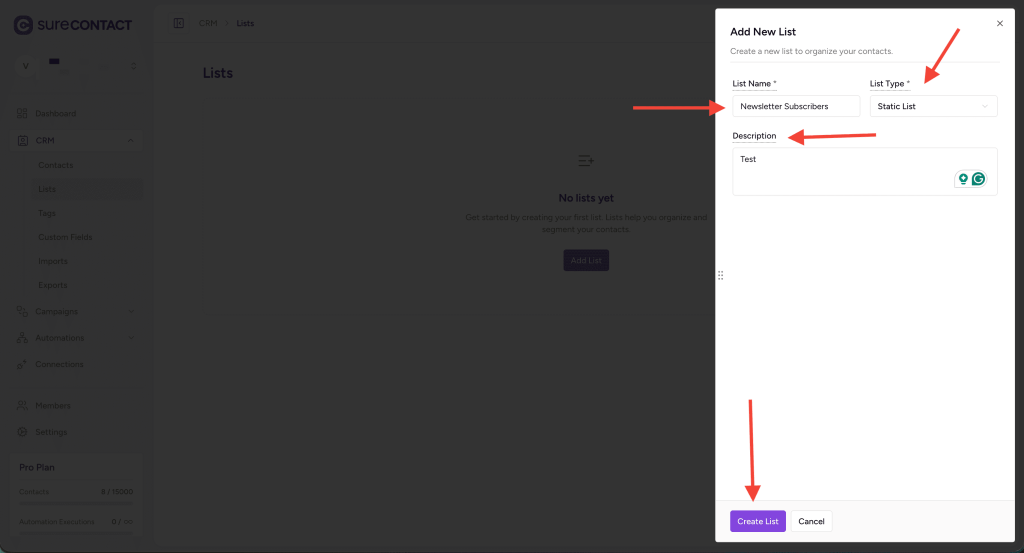Open the List Type dropdown
Screen dimensions: 1024x553
click(x=933, y=106)
